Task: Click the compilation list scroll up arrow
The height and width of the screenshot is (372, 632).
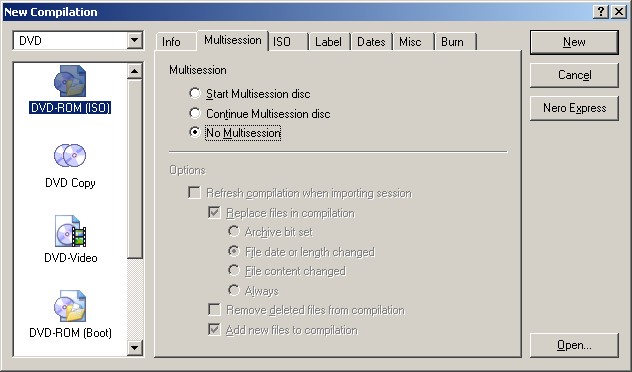Action: pos(135,71)
